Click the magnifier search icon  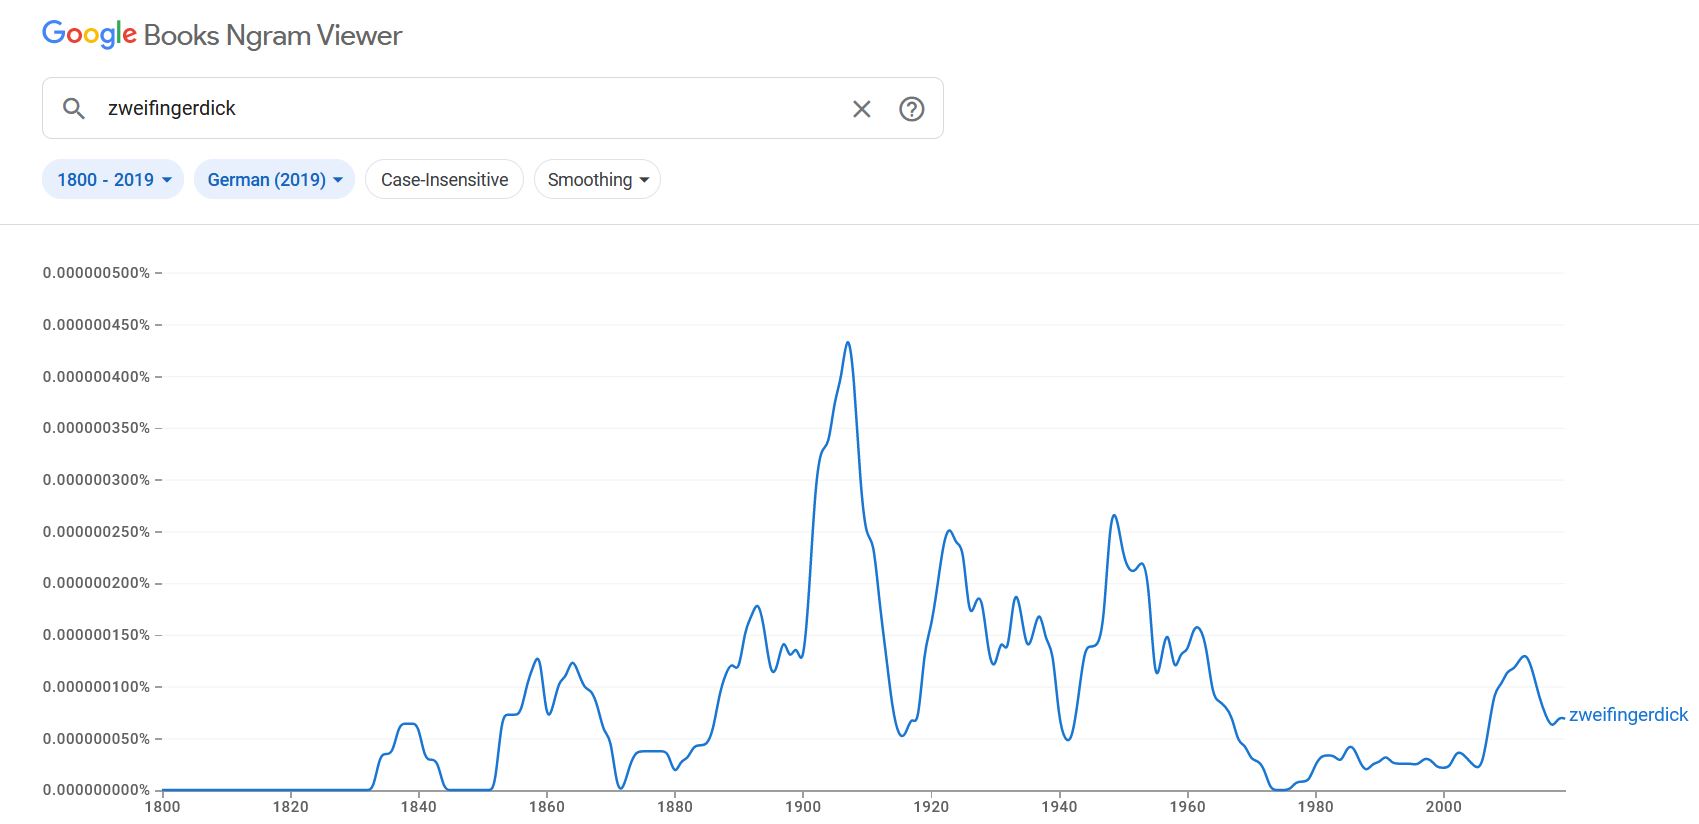74,108
